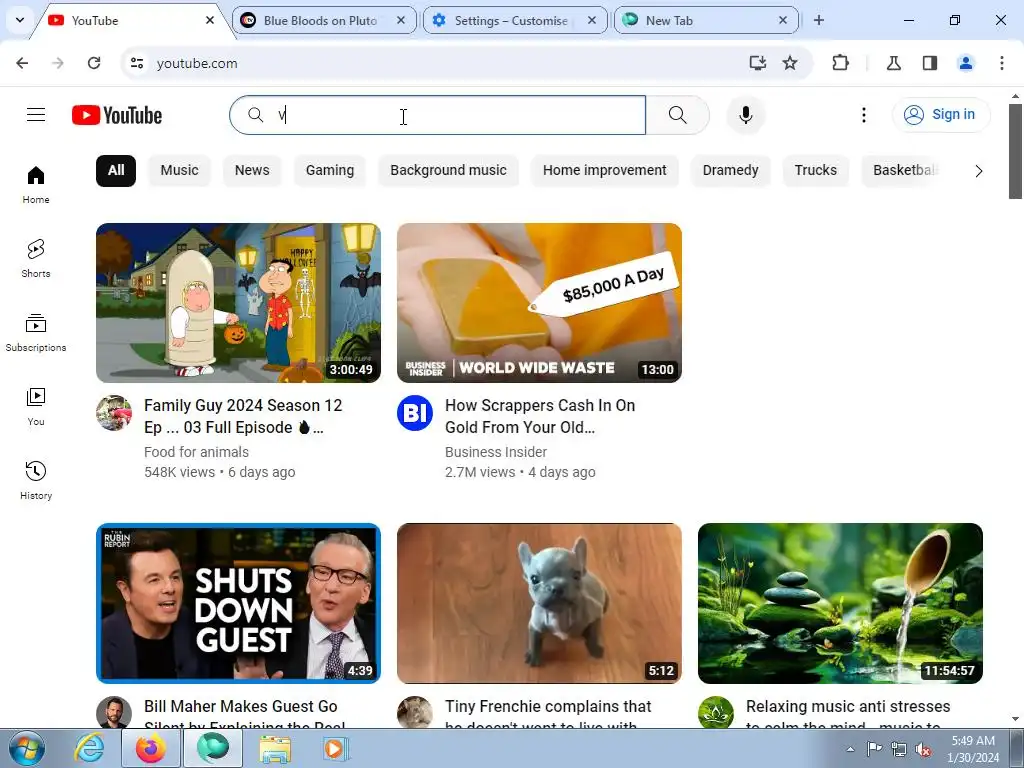Open Family Guy 2024 Season 12 video title
Screen dimensions: 1024x768
click(243, 416)
